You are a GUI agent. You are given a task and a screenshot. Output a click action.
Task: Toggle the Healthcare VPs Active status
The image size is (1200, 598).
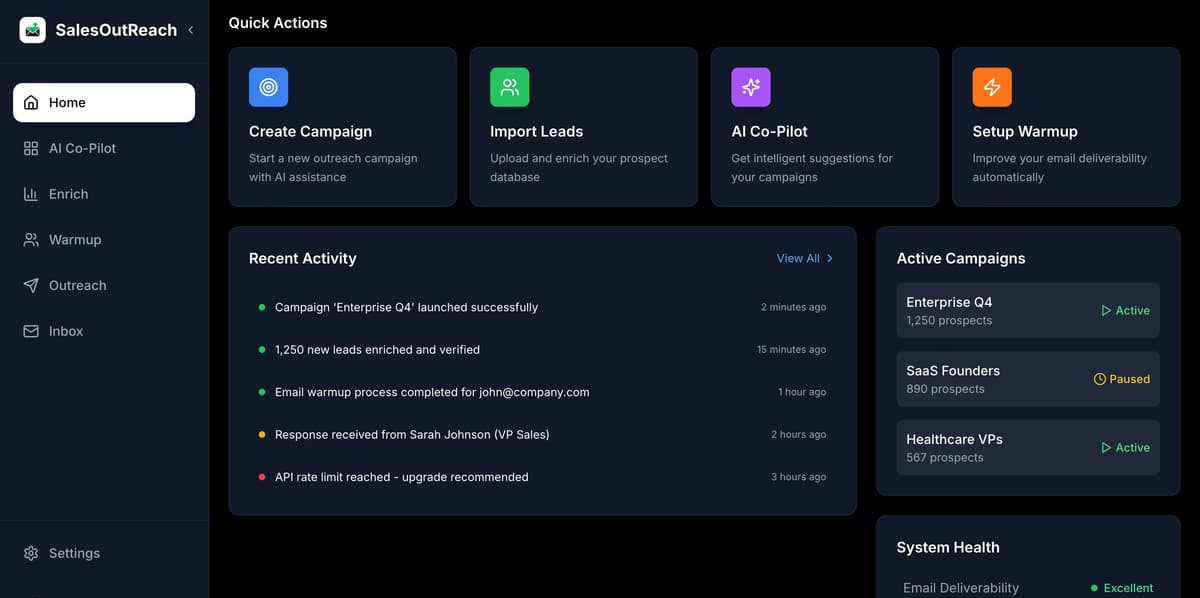(1125, 448)
